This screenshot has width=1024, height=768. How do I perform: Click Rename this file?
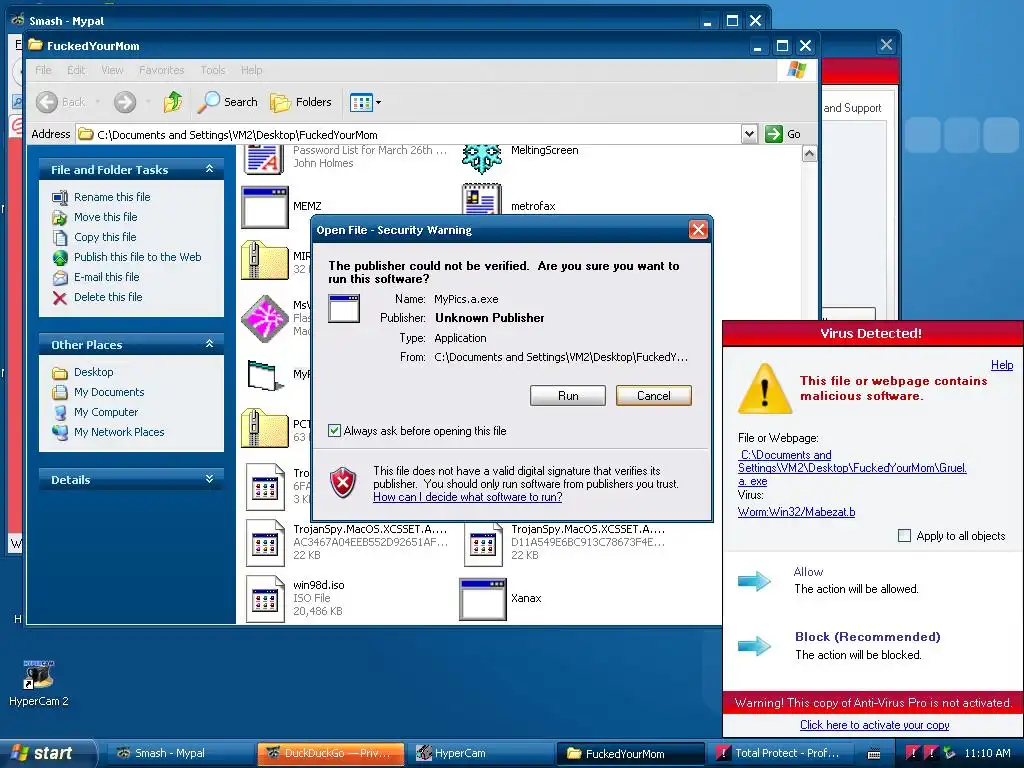coord(112,197)
